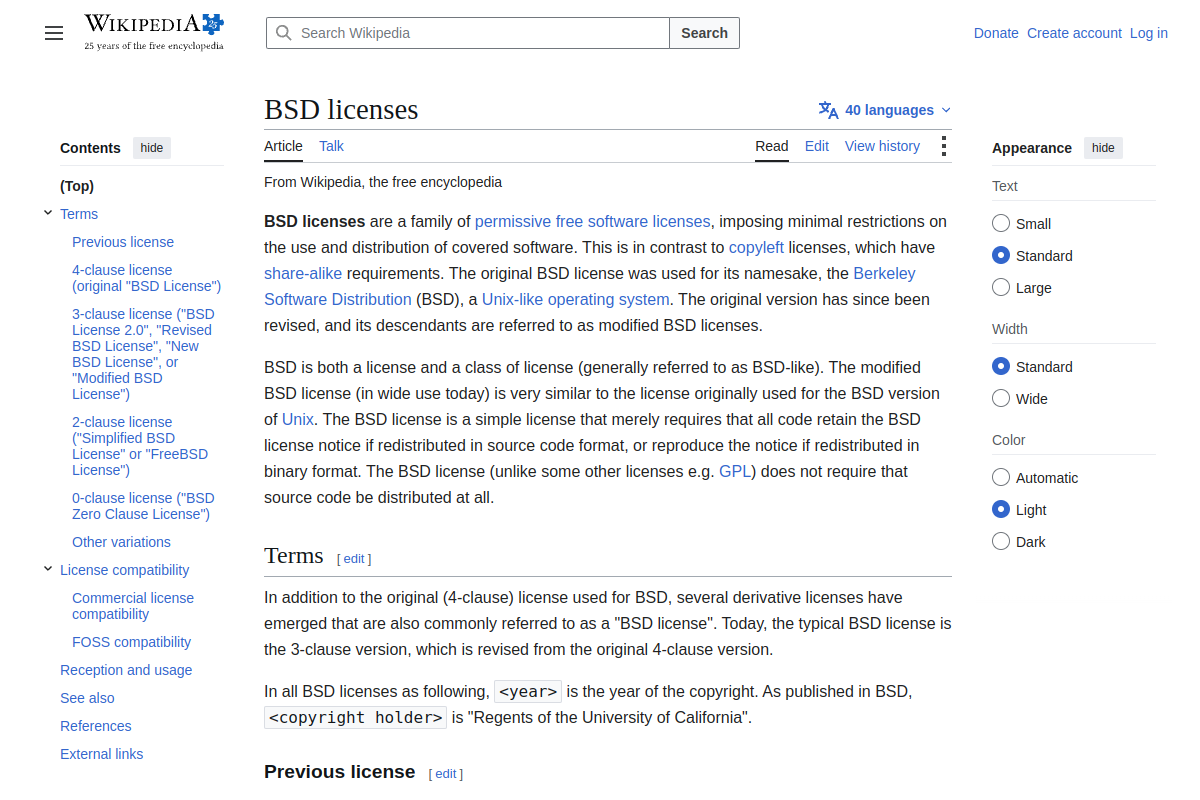Open the Edit tab
Screen dimensions: 1200x800
pos(817,146)
